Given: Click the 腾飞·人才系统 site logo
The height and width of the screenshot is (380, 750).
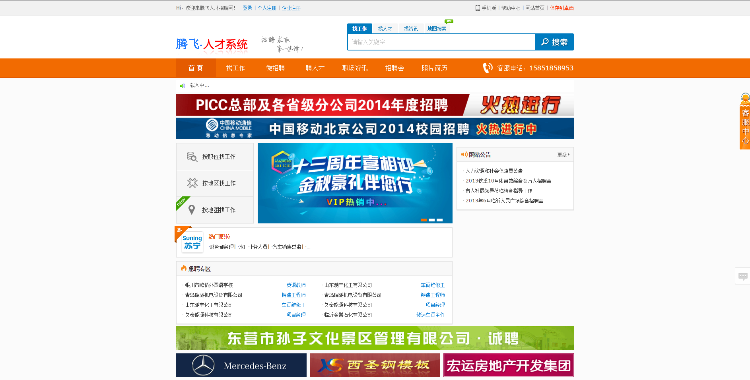Looking at the screenshot, I should (211, 44).
